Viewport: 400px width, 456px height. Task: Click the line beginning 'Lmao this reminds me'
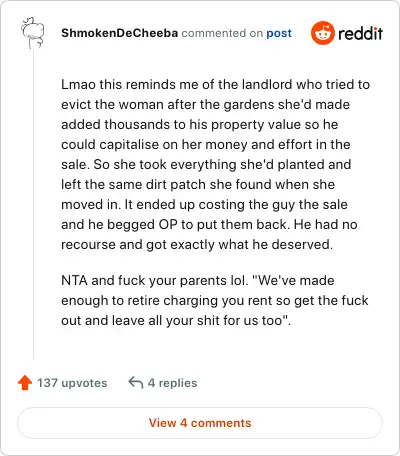pos(215,84)
